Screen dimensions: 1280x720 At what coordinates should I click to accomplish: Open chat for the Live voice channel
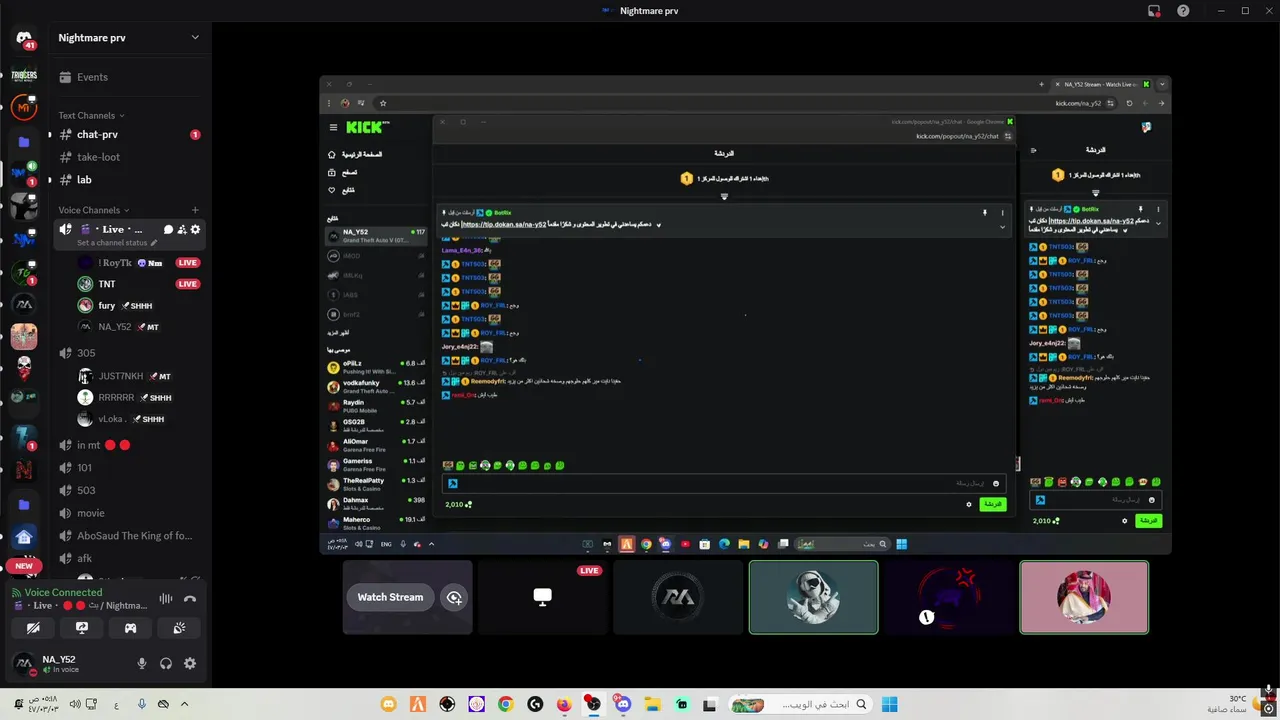(168, 230)
